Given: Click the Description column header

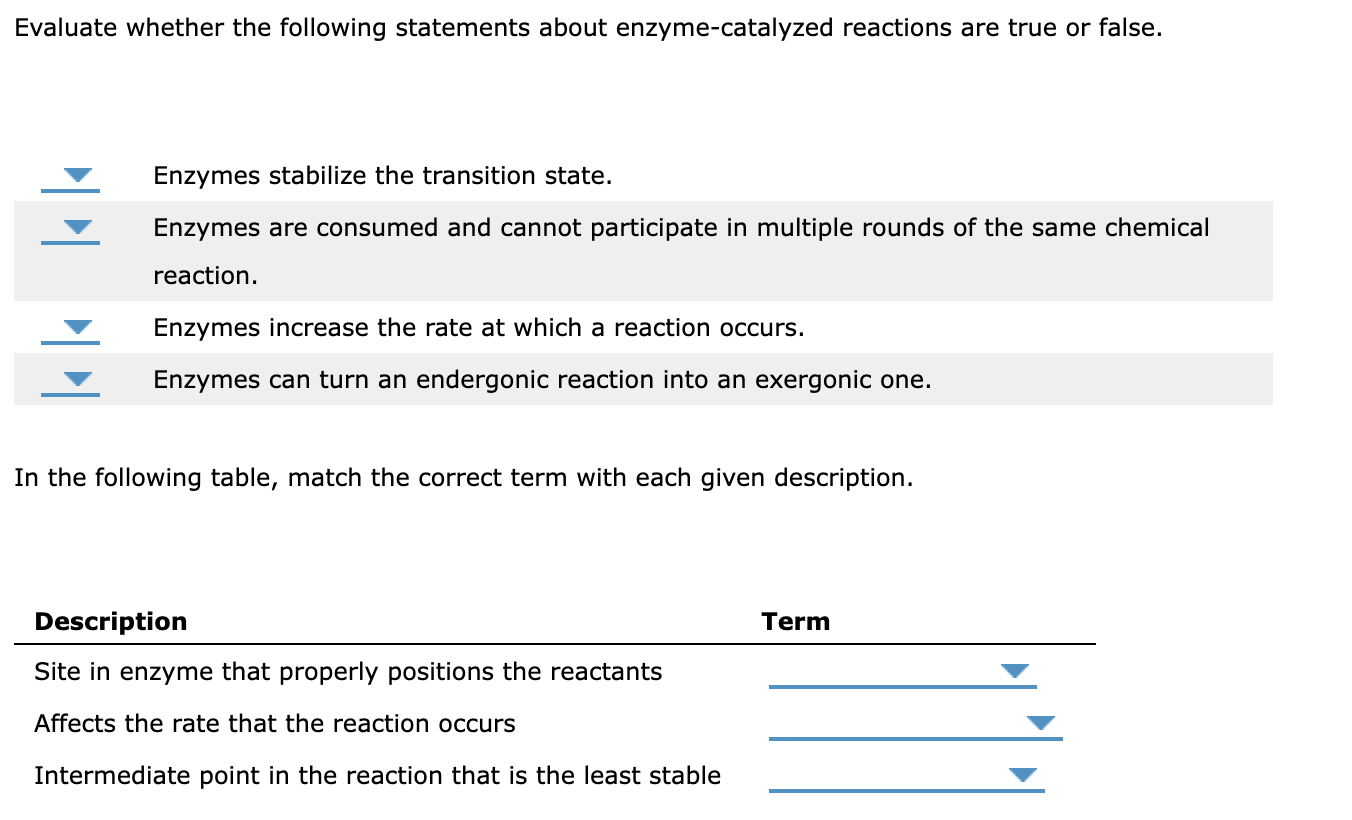Looking at the screenshot, I should click(x=111, y=621).
